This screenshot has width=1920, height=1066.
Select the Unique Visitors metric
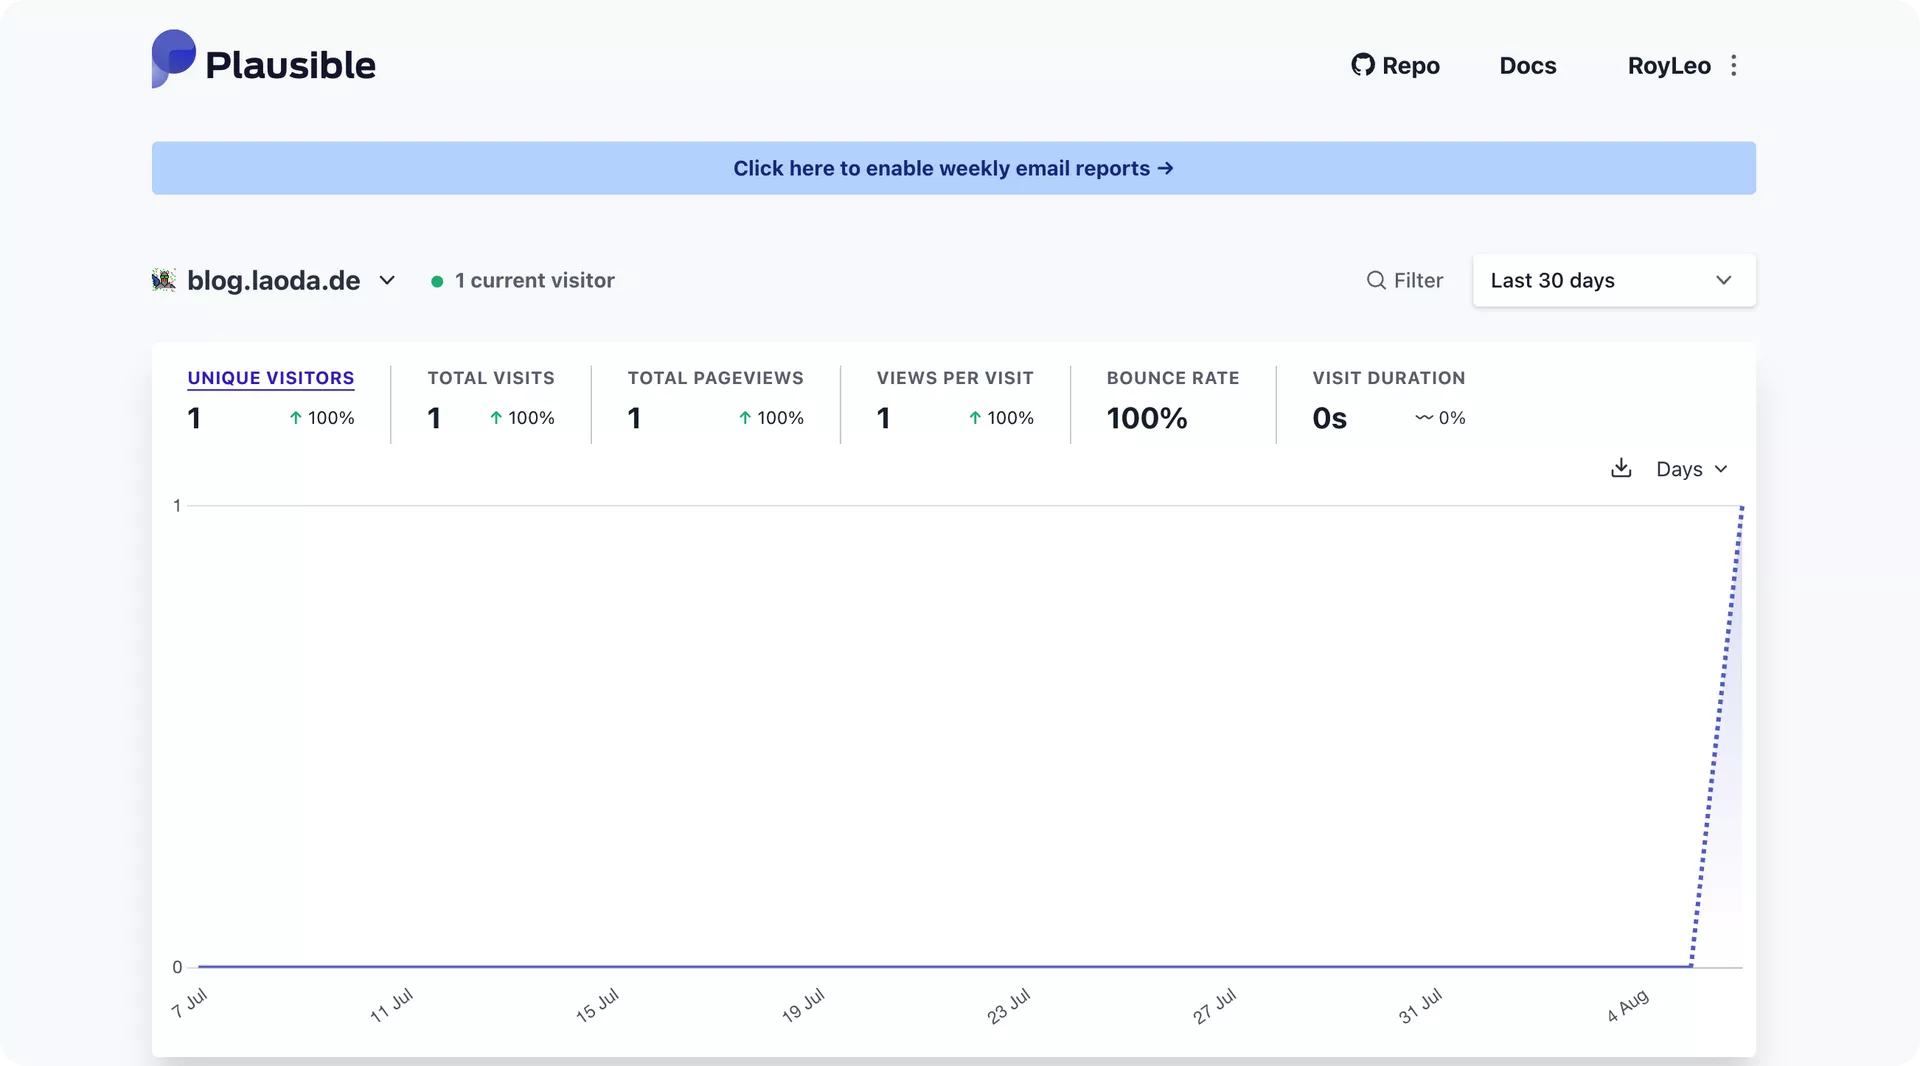click(270, 378)
